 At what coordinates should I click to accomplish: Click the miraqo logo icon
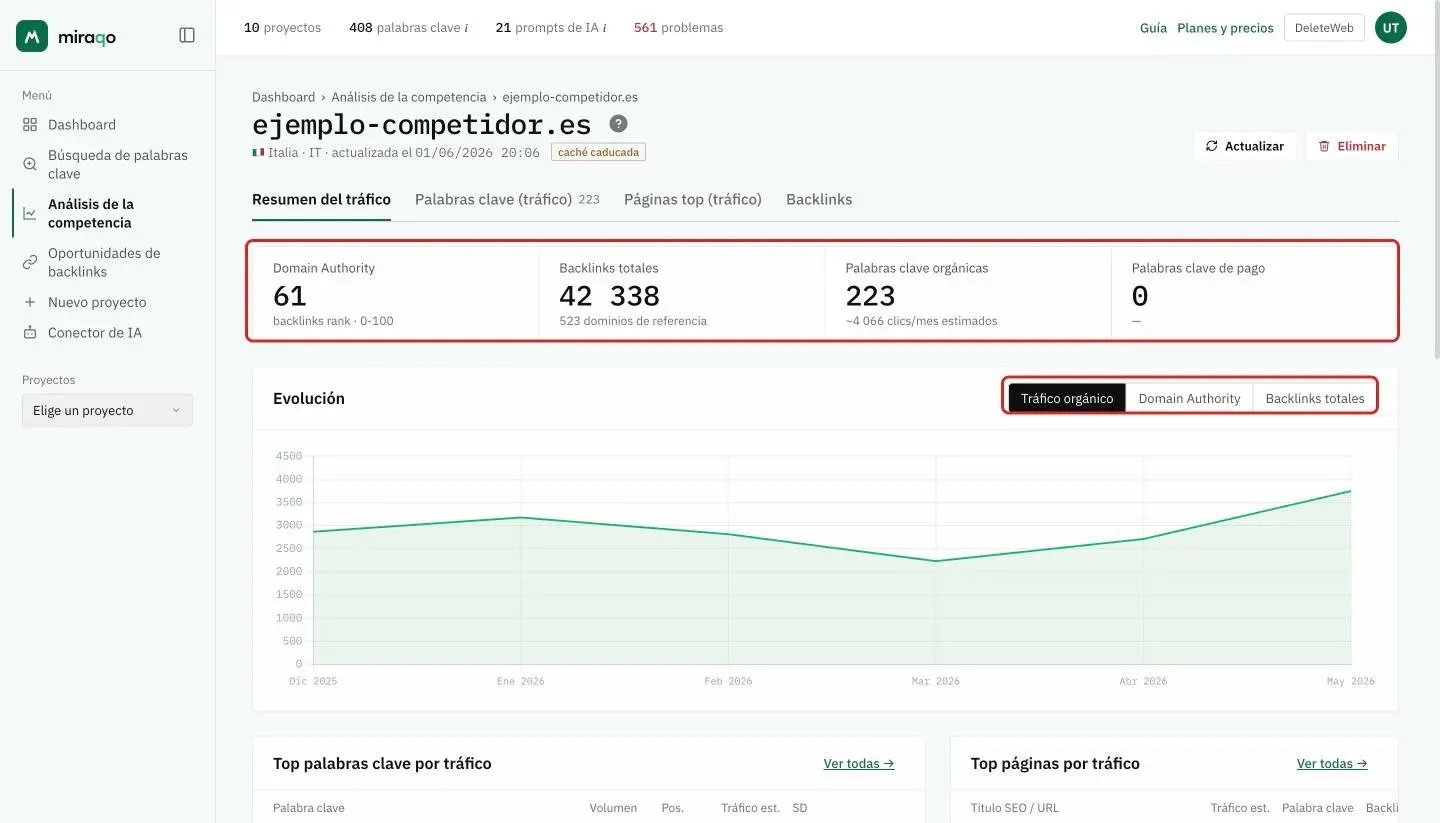coord(32,36)
